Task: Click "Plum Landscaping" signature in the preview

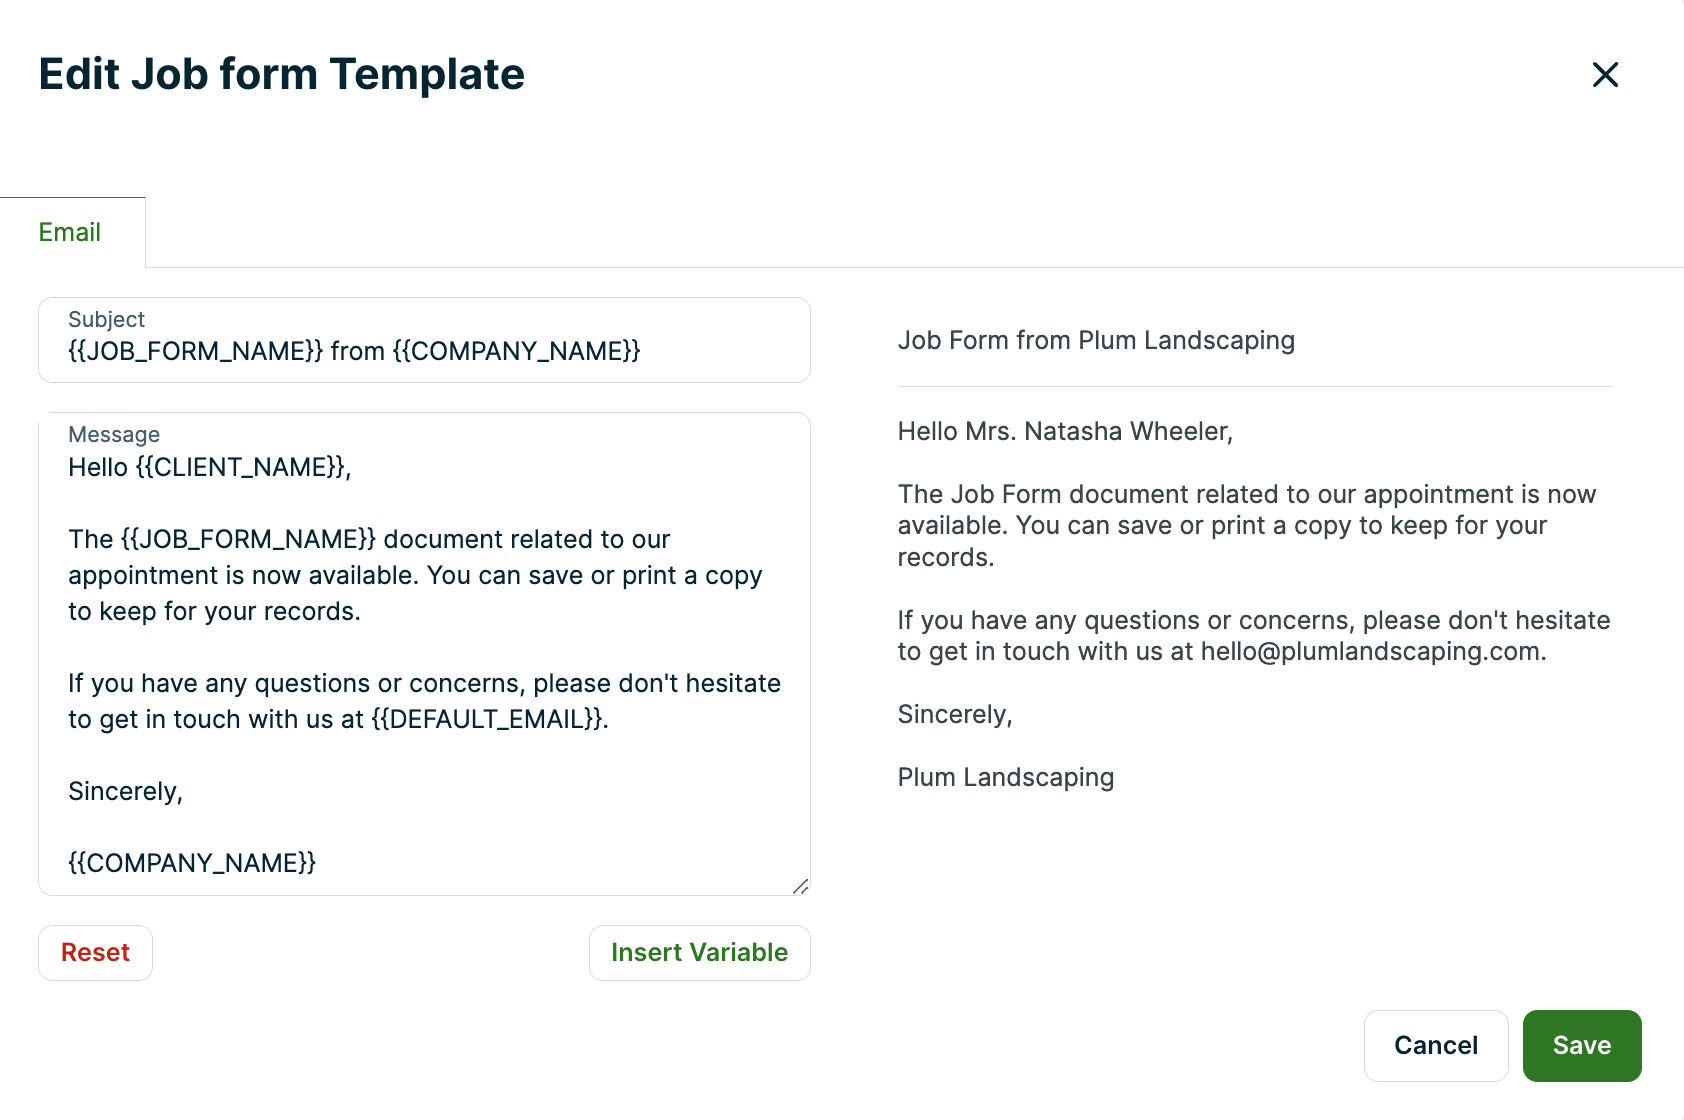Action: click(1005, 778)
